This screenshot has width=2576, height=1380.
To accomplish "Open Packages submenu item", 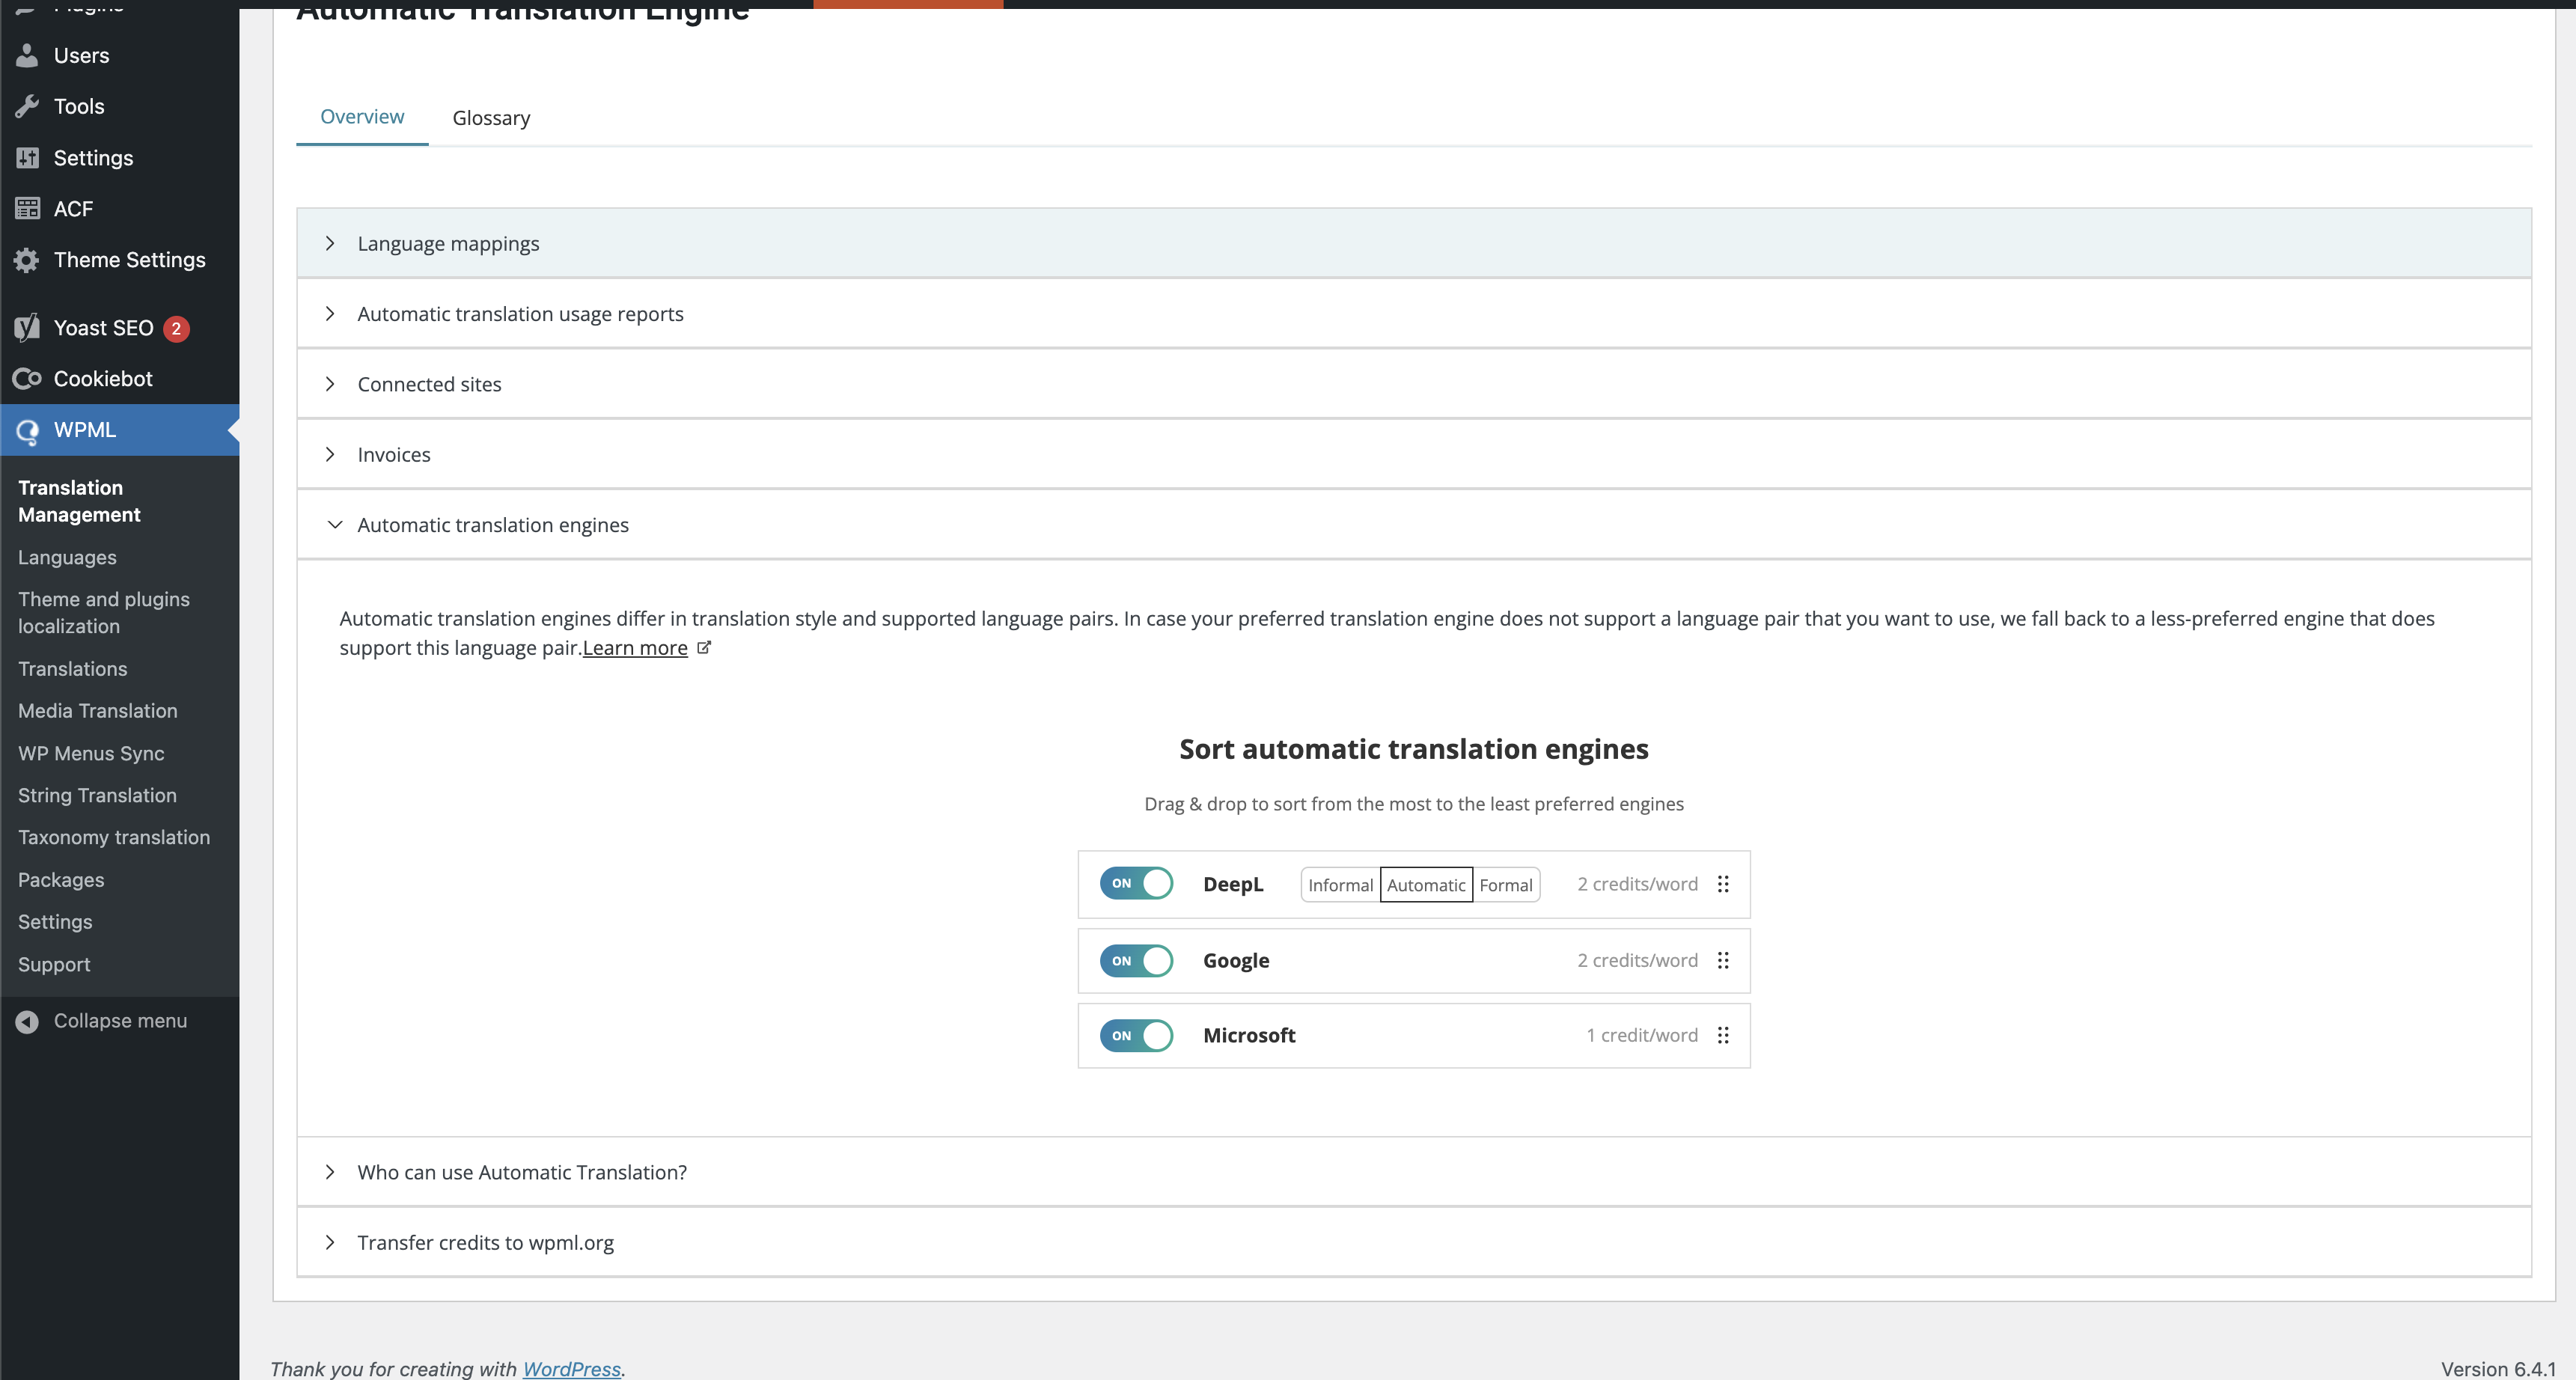I will click(61, 880).
